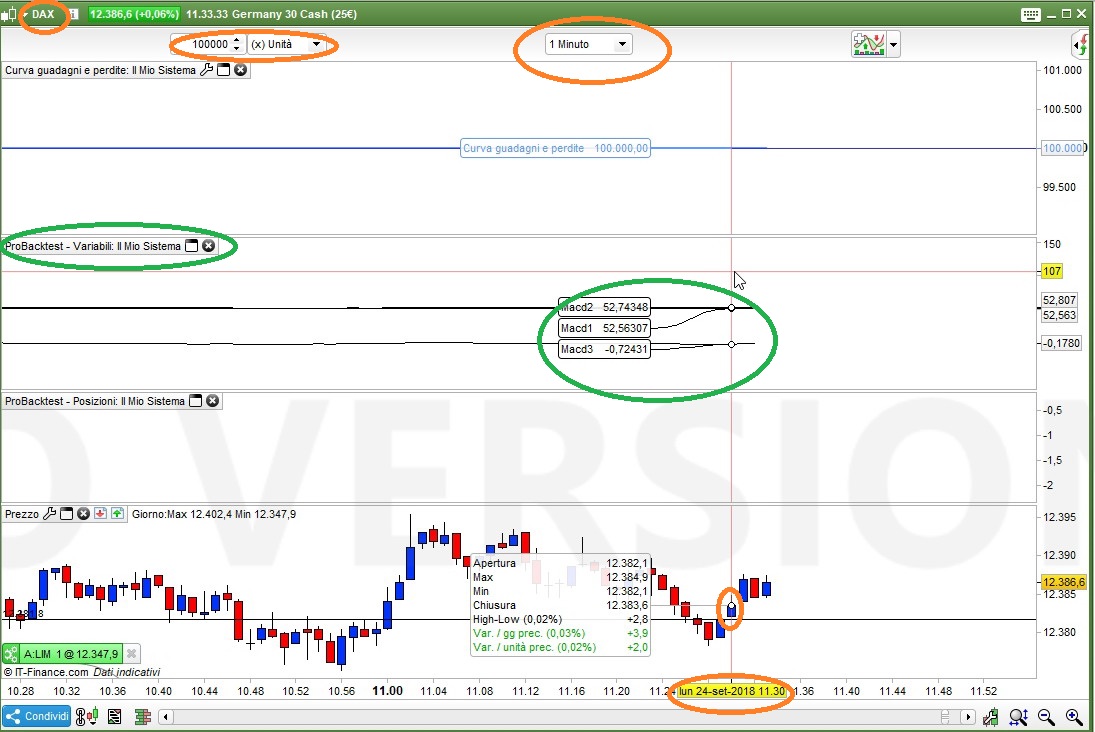Screen dimensions: 1095x732
Task: Open the on-screen keyboard icon in title bar
Action: pos(1031,15)
